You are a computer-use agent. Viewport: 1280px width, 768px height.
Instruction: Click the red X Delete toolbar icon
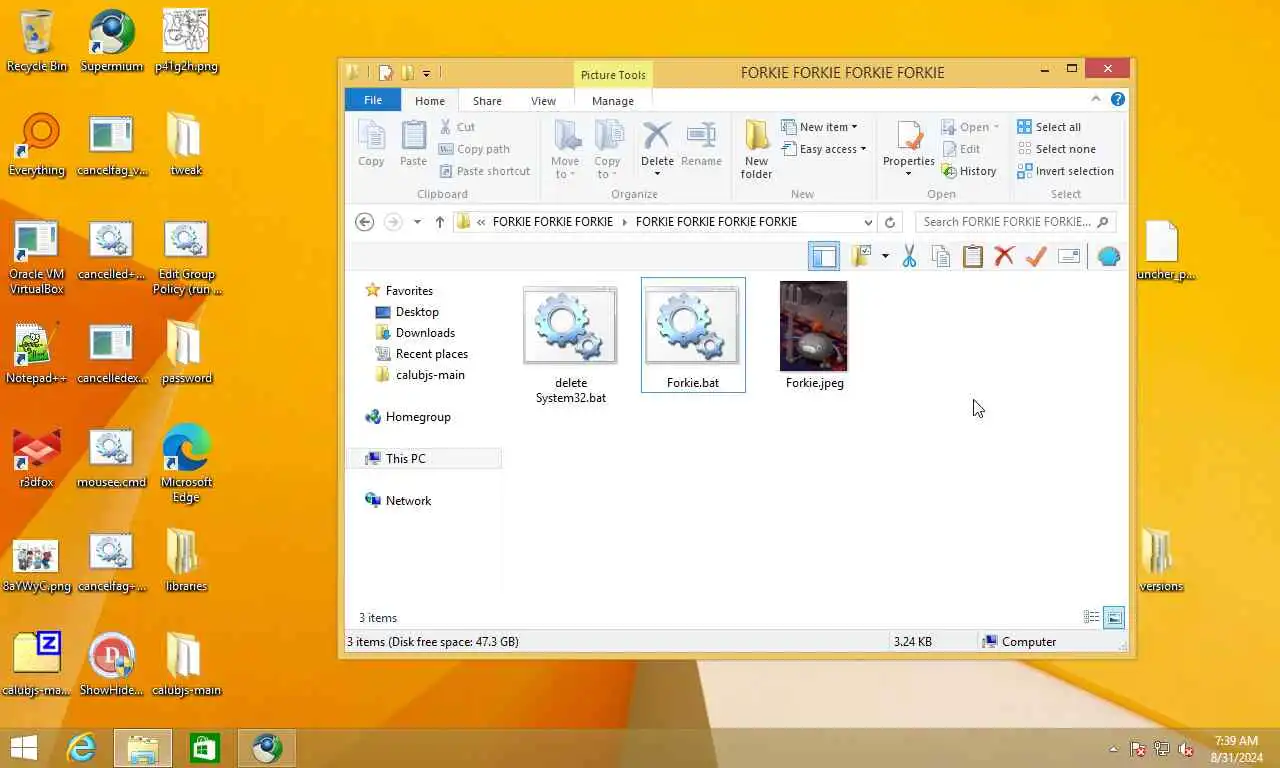[x=1004, y=257]
